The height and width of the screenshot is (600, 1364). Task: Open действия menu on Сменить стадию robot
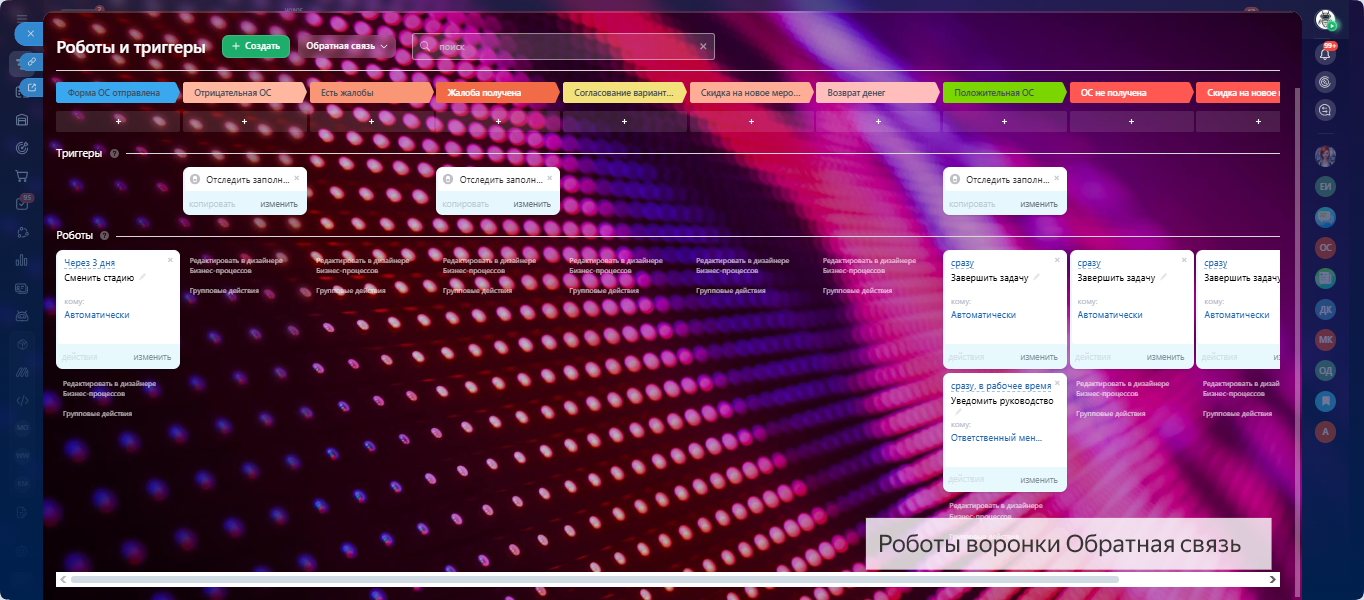coord(80,357)
